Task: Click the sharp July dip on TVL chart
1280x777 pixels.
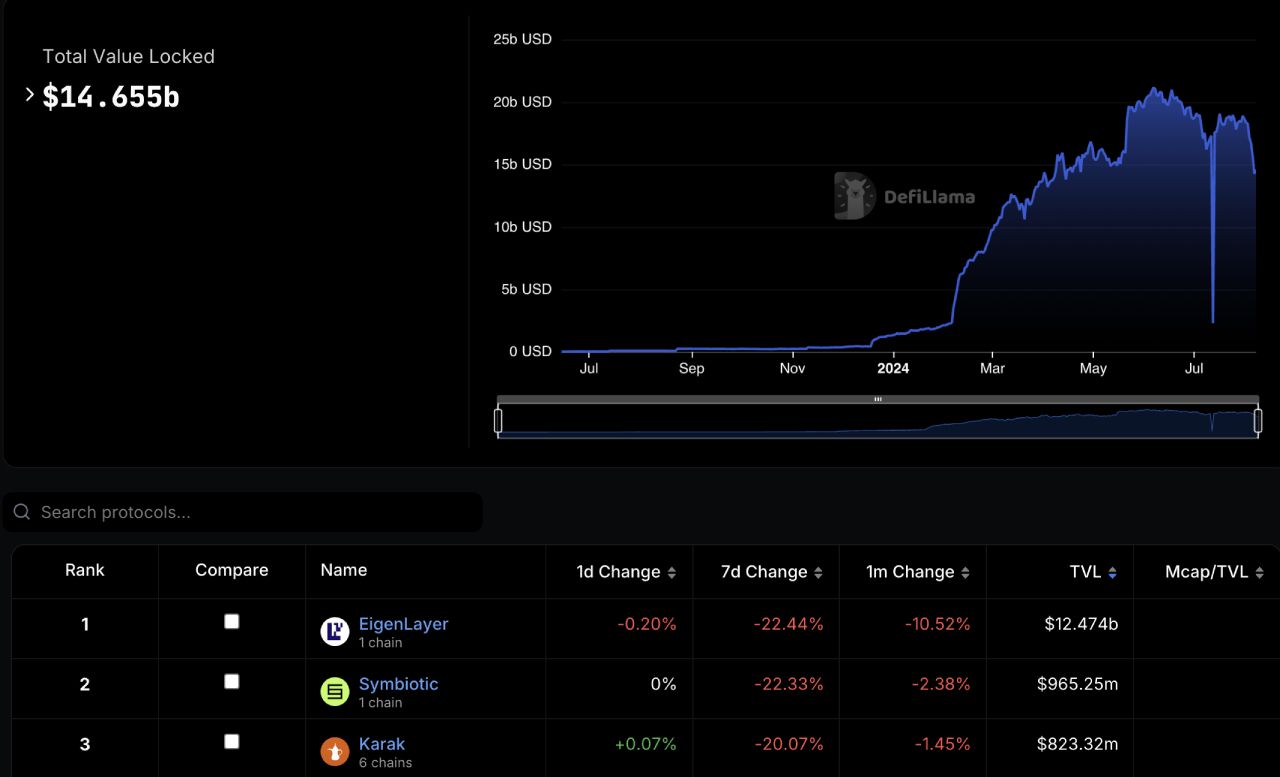Action: [1213, 321]
